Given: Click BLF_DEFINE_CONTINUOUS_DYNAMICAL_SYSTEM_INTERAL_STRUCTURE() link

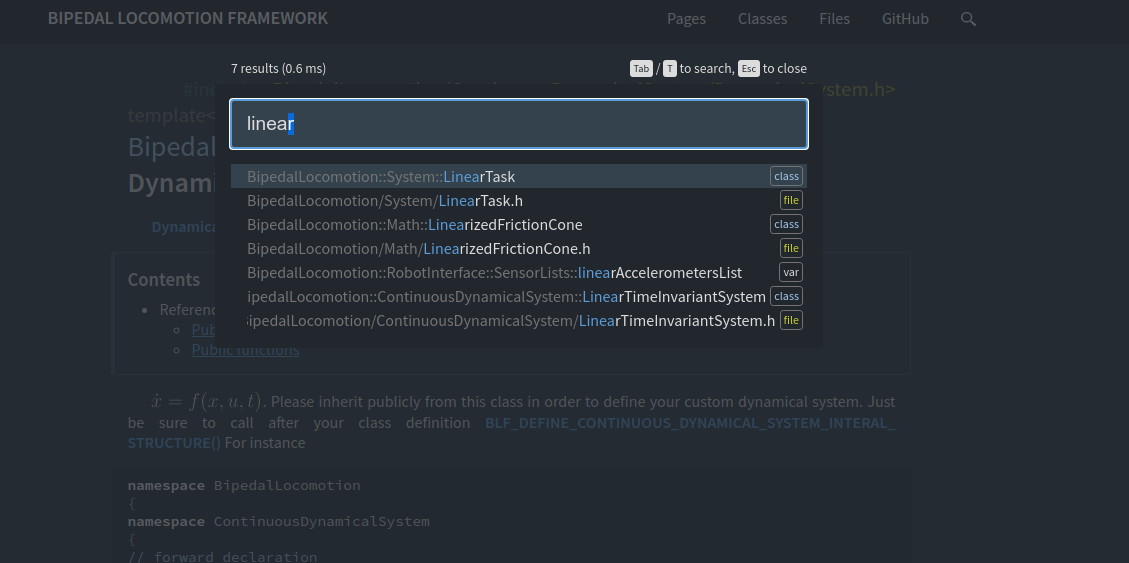Looking at the screenshot, I should point(511,433).
